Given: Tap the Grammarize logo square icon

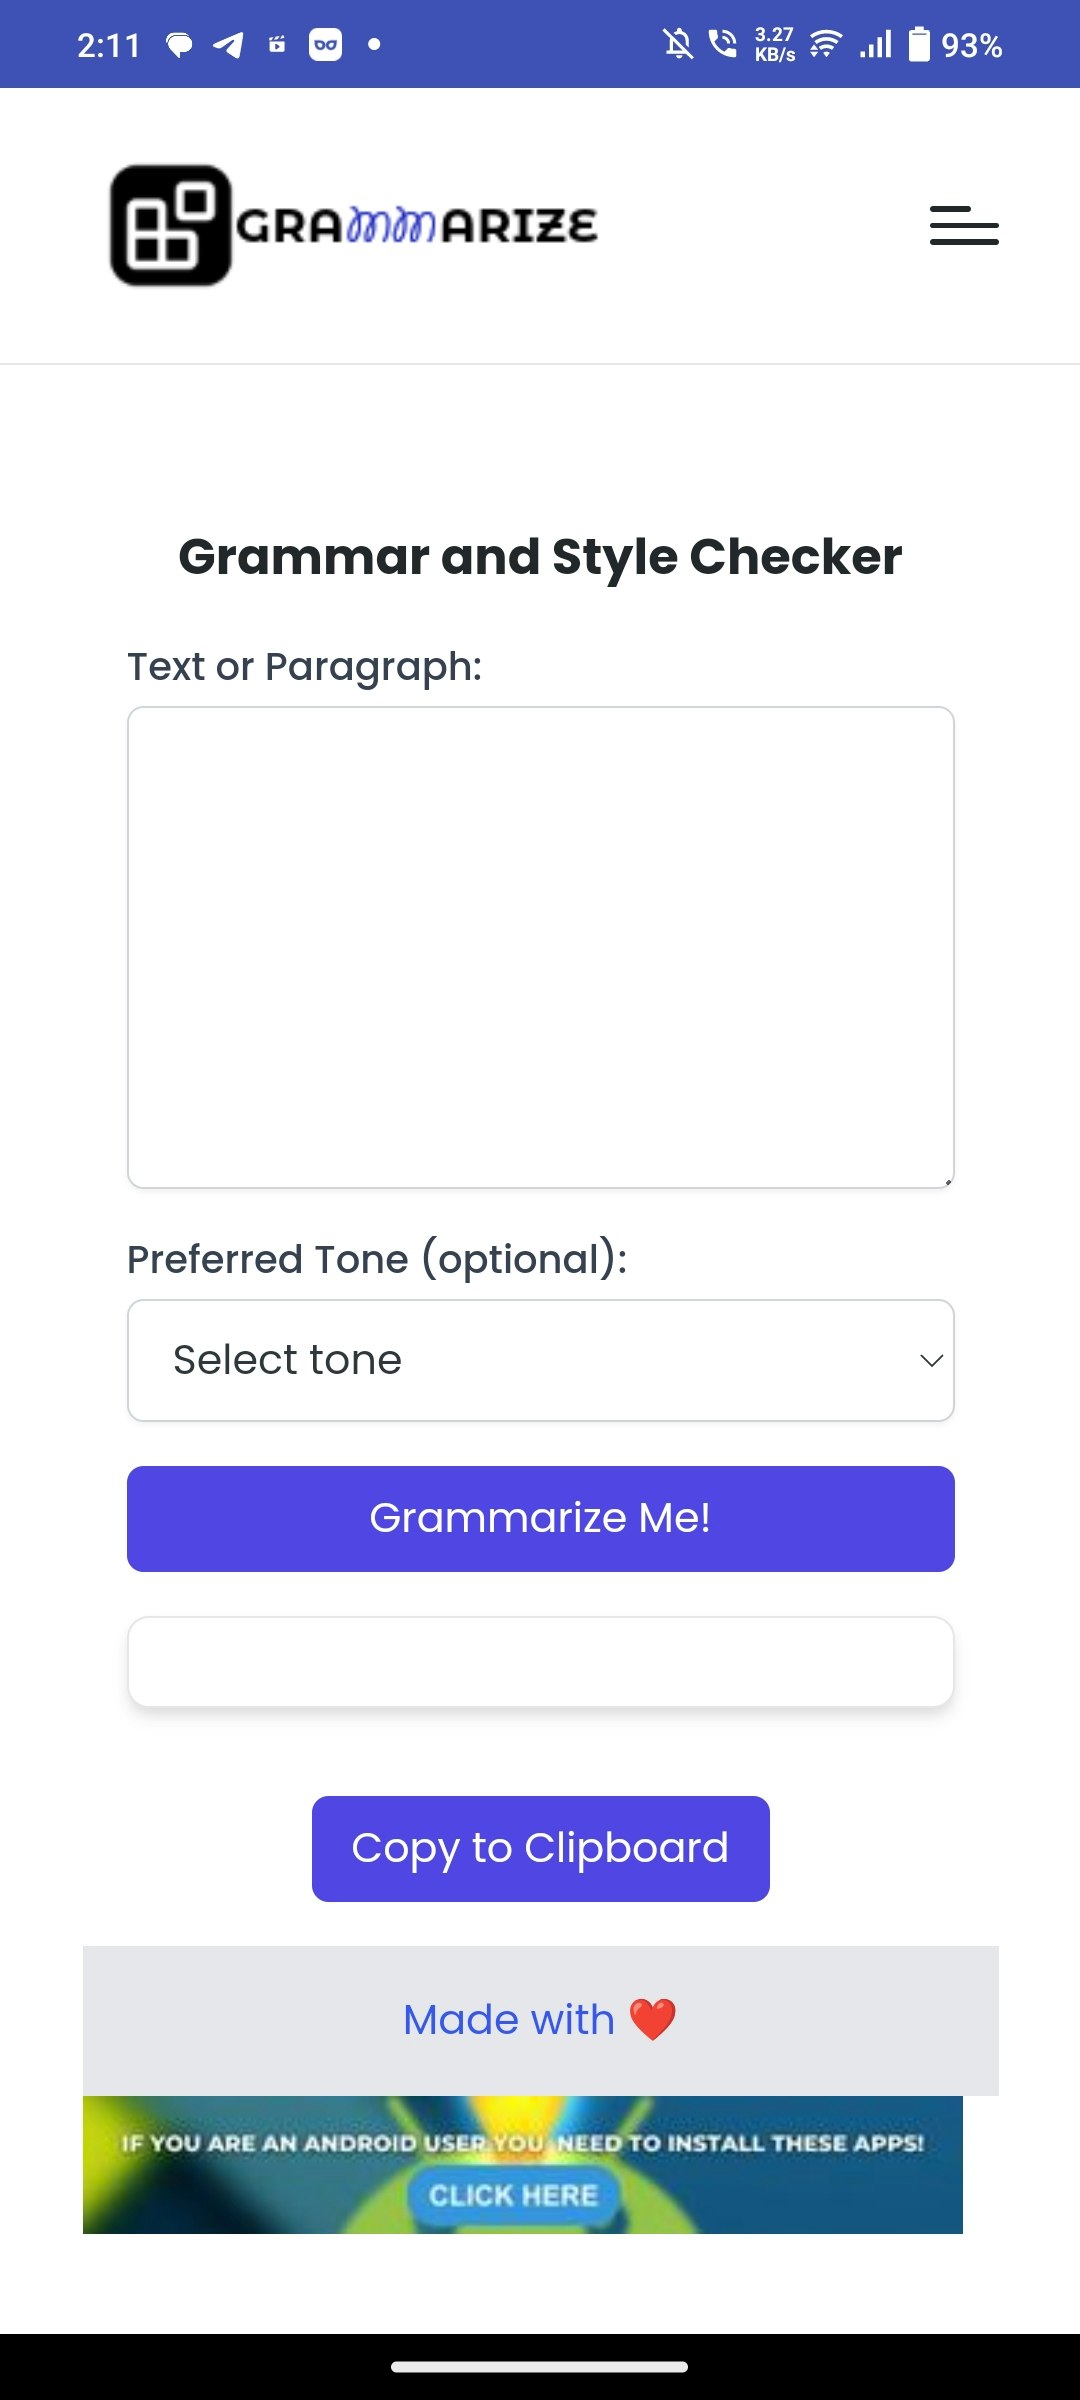Looking at the screenshot, I should 171,225.
